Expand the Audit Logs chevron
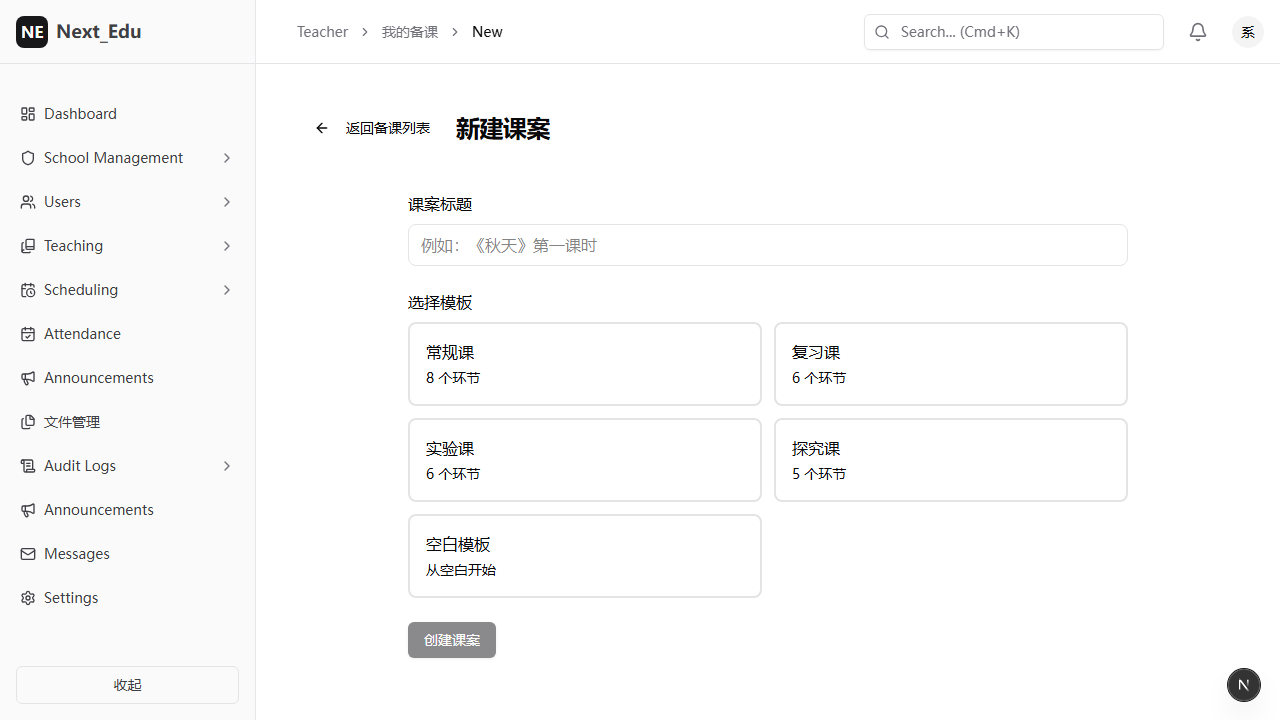This screenshot has height=720, width=1280. tap(227, 466)
